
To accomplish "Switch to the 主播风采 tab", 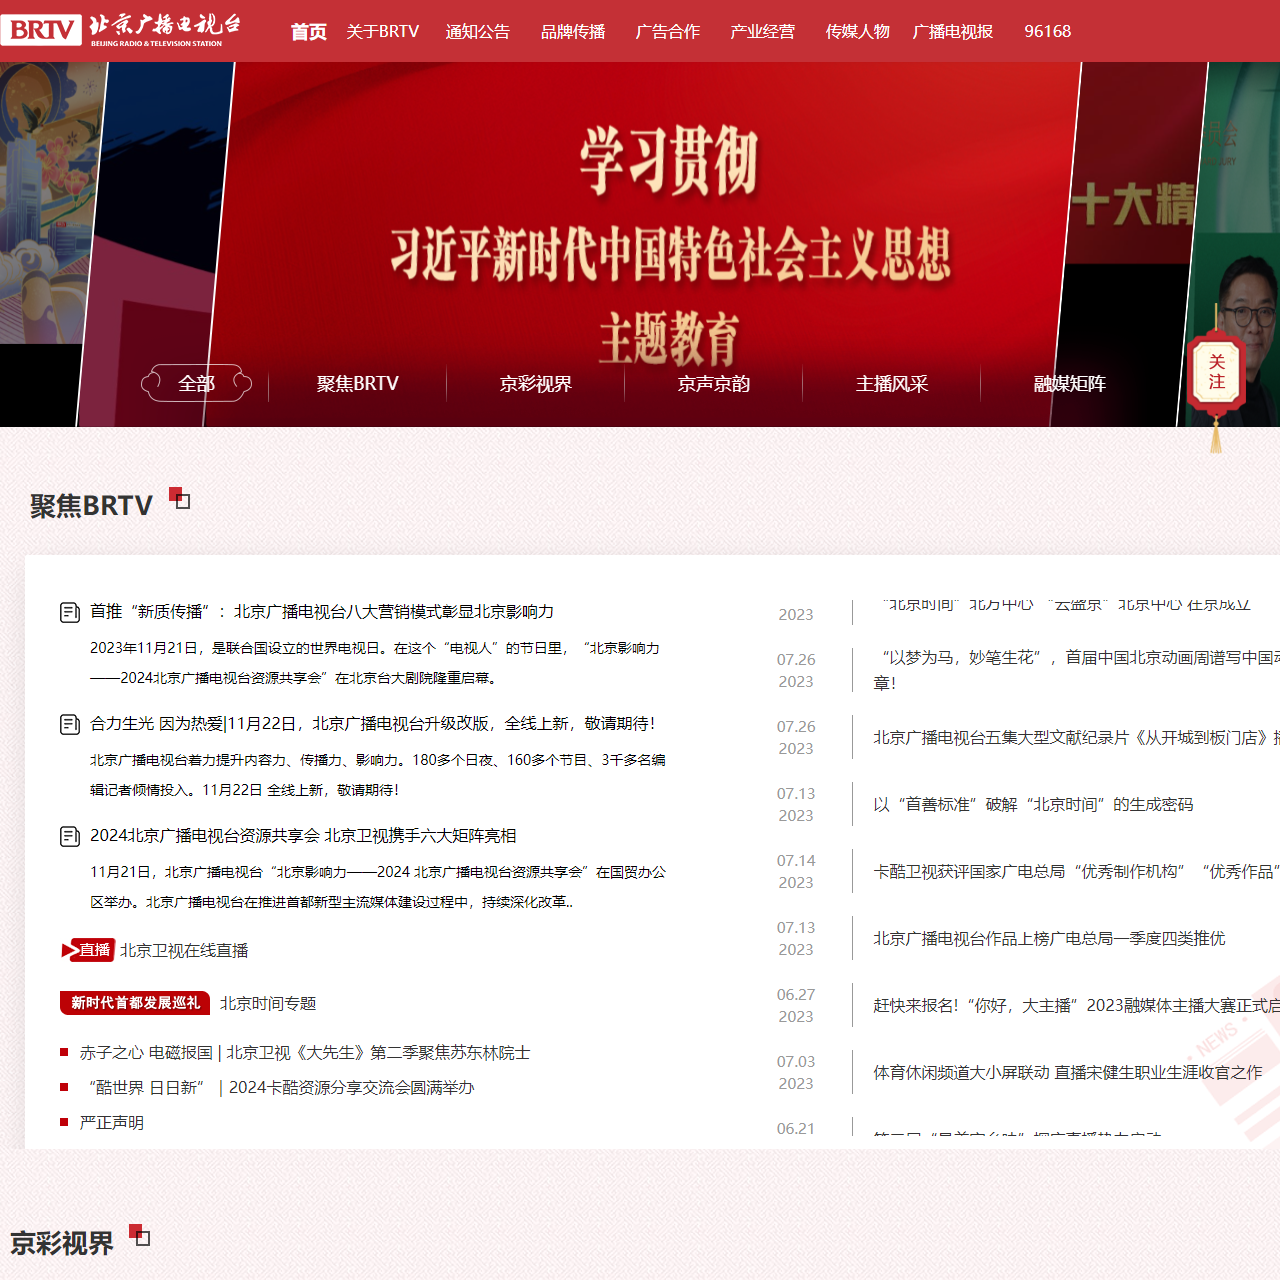I will click(892, 384).
